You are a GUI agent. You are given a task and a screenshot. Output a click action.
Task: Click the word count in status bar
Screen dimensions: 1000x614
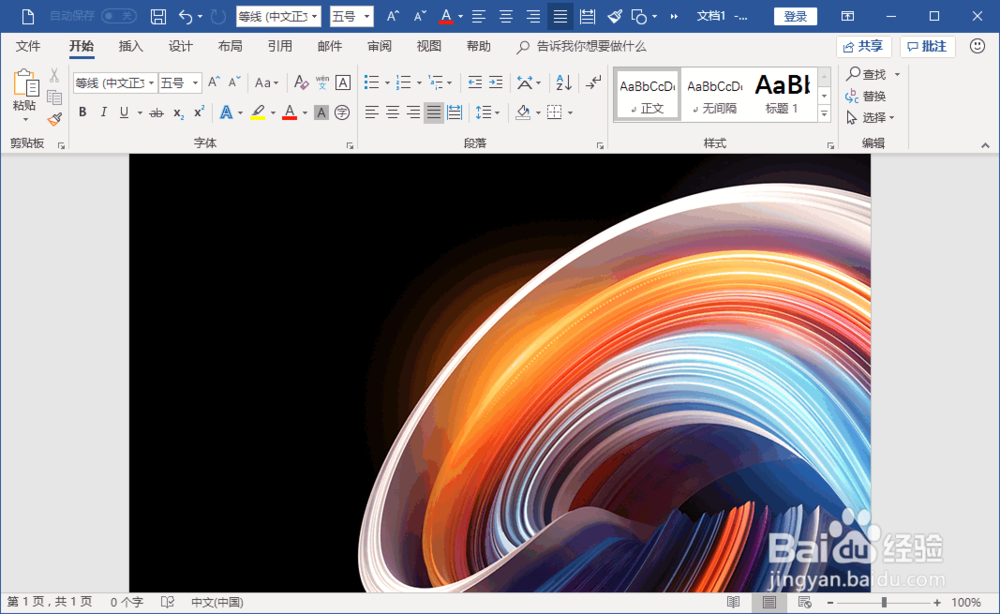click(126, 603)
